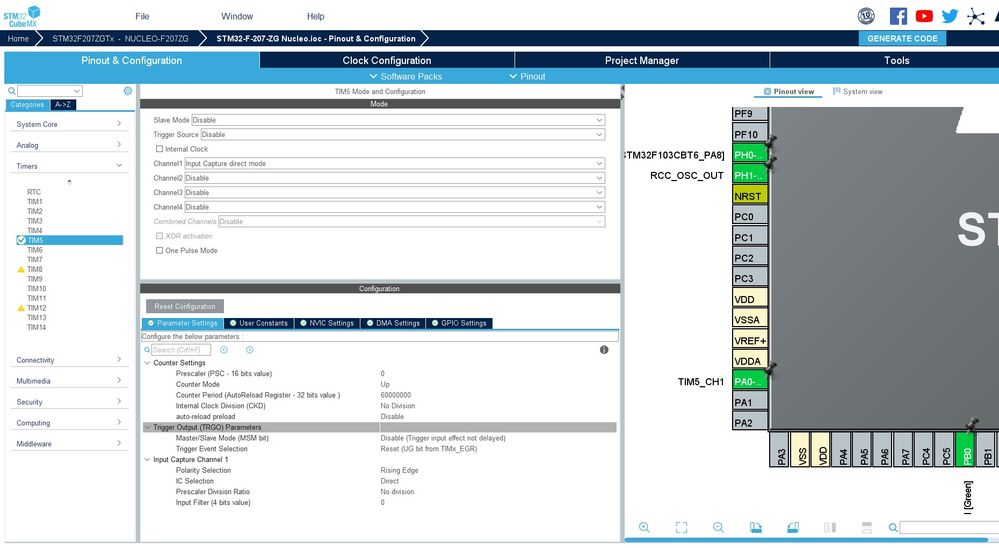Open the Channel4 dropdown
The image size is (999, 548).
394,207
